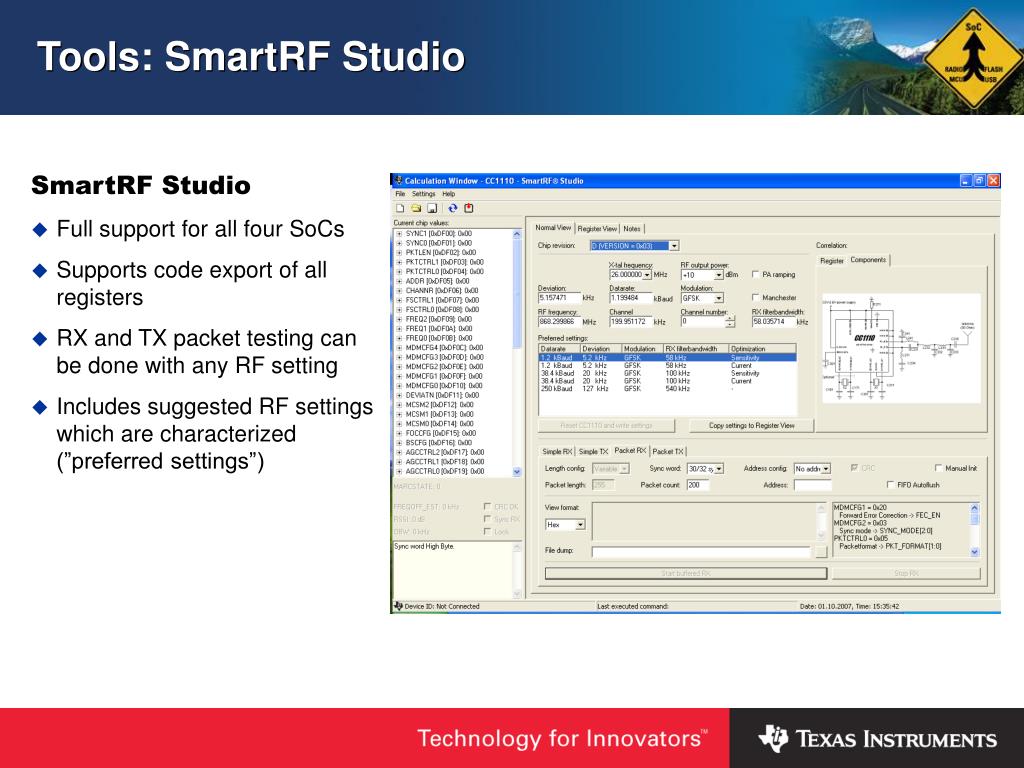Viewport: 1024px width, 768px height.
Task: Select the 250 kBaud preferred setting row
Action: coord(667,389)
